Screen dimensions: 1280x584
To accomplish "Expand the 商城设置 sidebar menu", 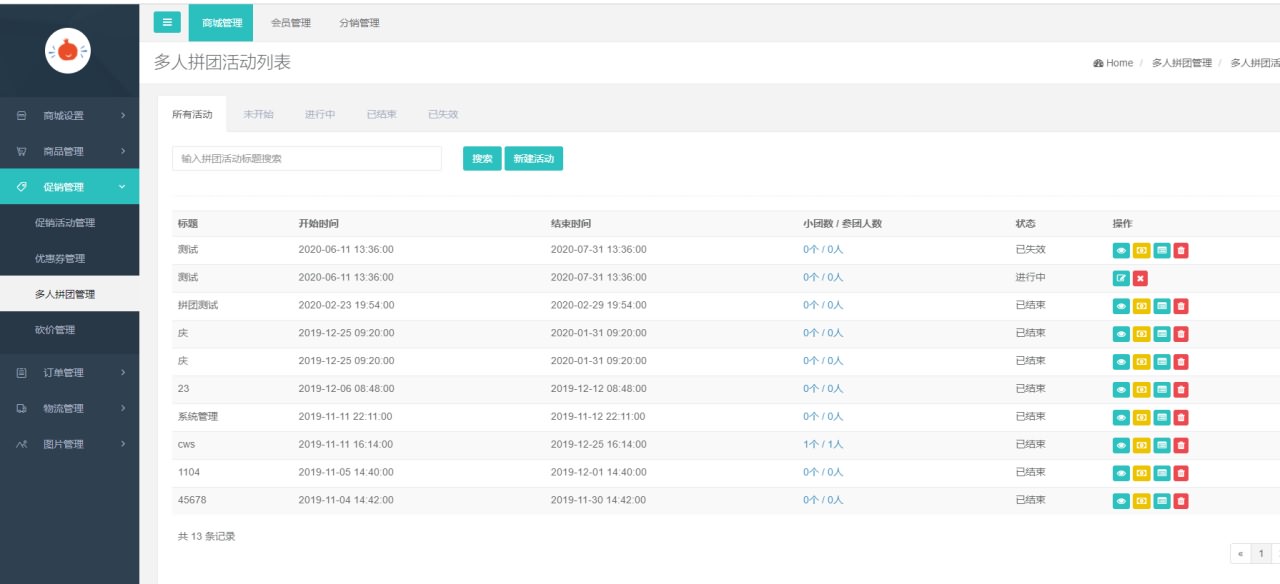I will tap(69, 116).
